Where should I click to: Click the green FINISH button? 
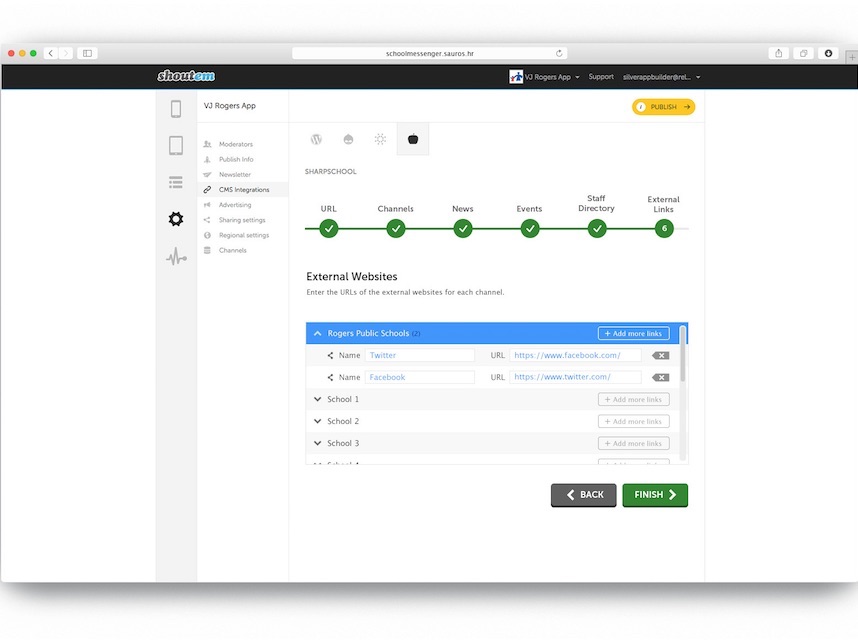(654, 495)
